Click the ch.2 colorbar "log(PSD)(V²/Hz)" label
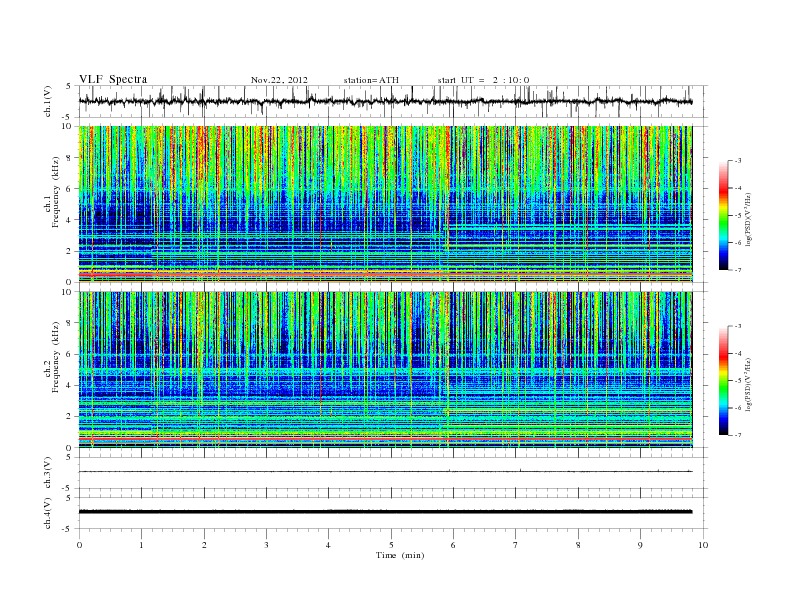The image size is (792, 612). 747,383
